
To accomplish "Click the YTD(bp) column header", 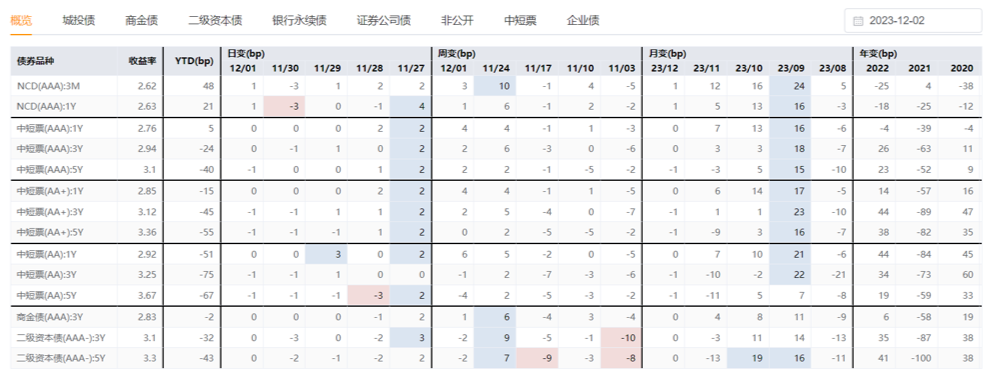I will tap(194, 61).
